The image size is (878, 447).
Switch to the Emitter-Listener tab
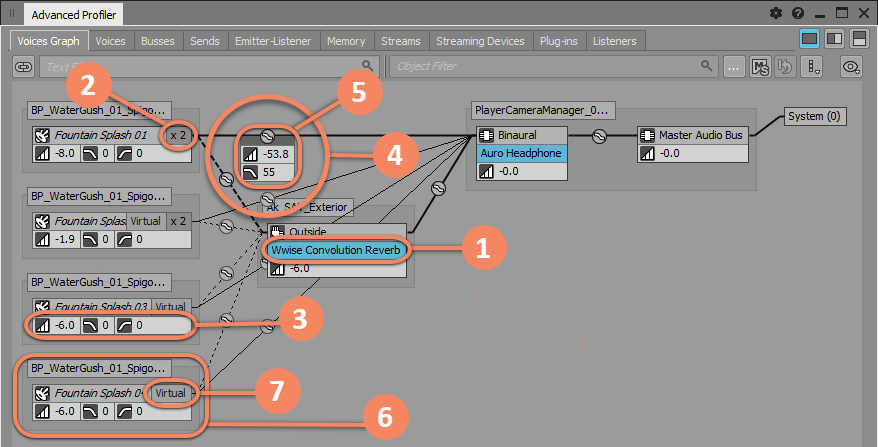pos(273,41)
